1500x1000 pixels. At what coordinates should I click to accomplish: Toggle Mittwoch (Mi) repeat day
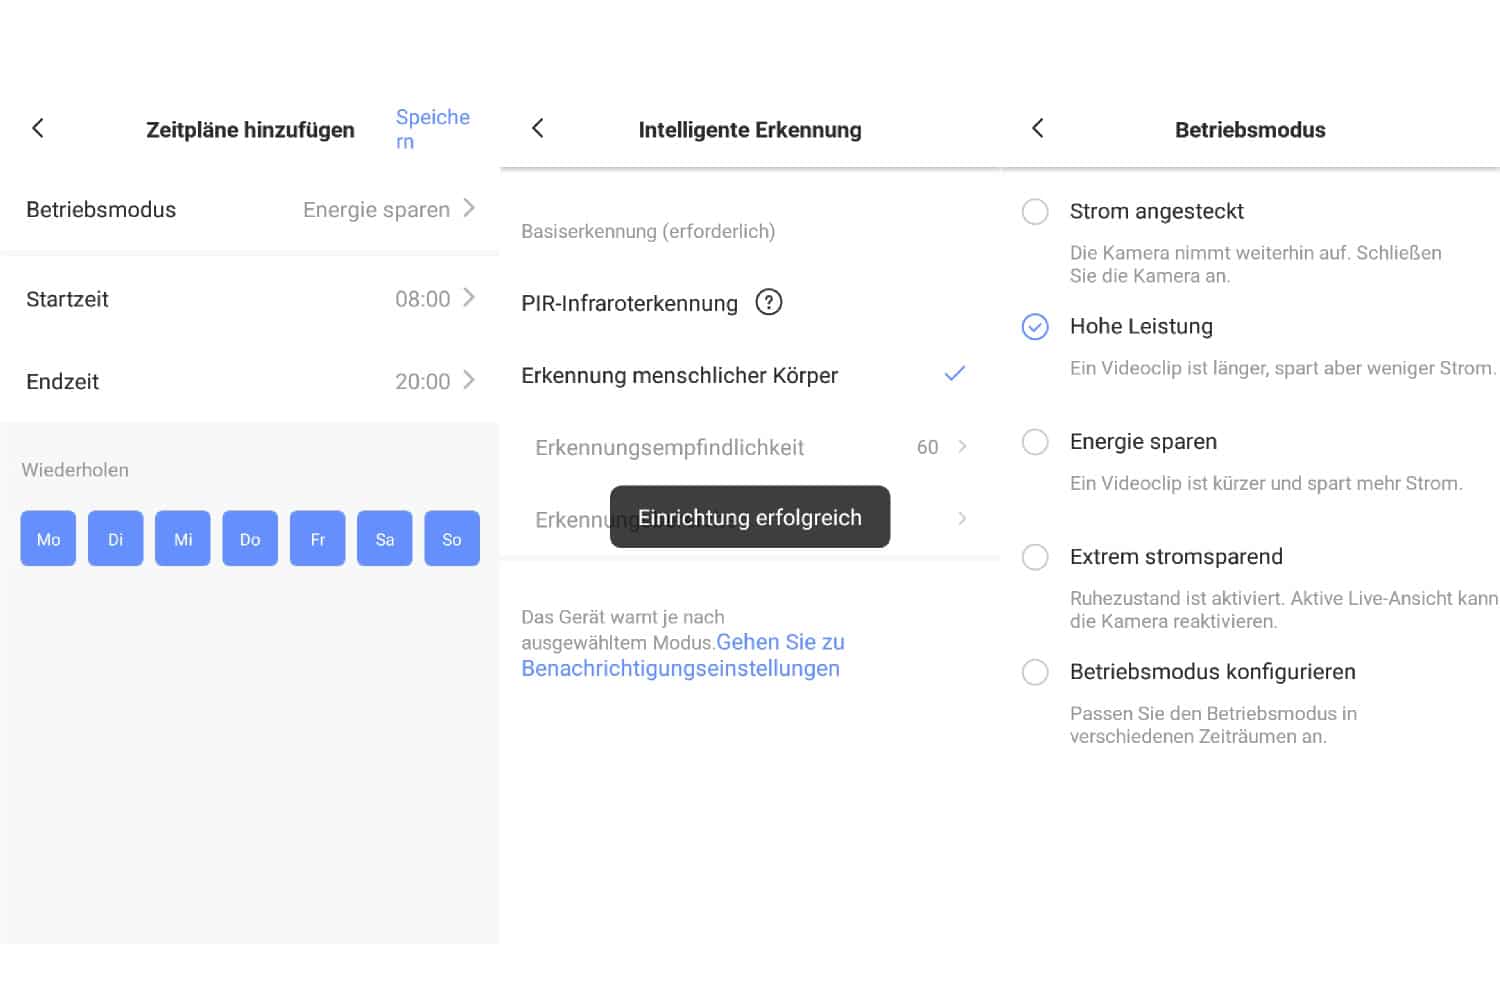pos(183,539)
